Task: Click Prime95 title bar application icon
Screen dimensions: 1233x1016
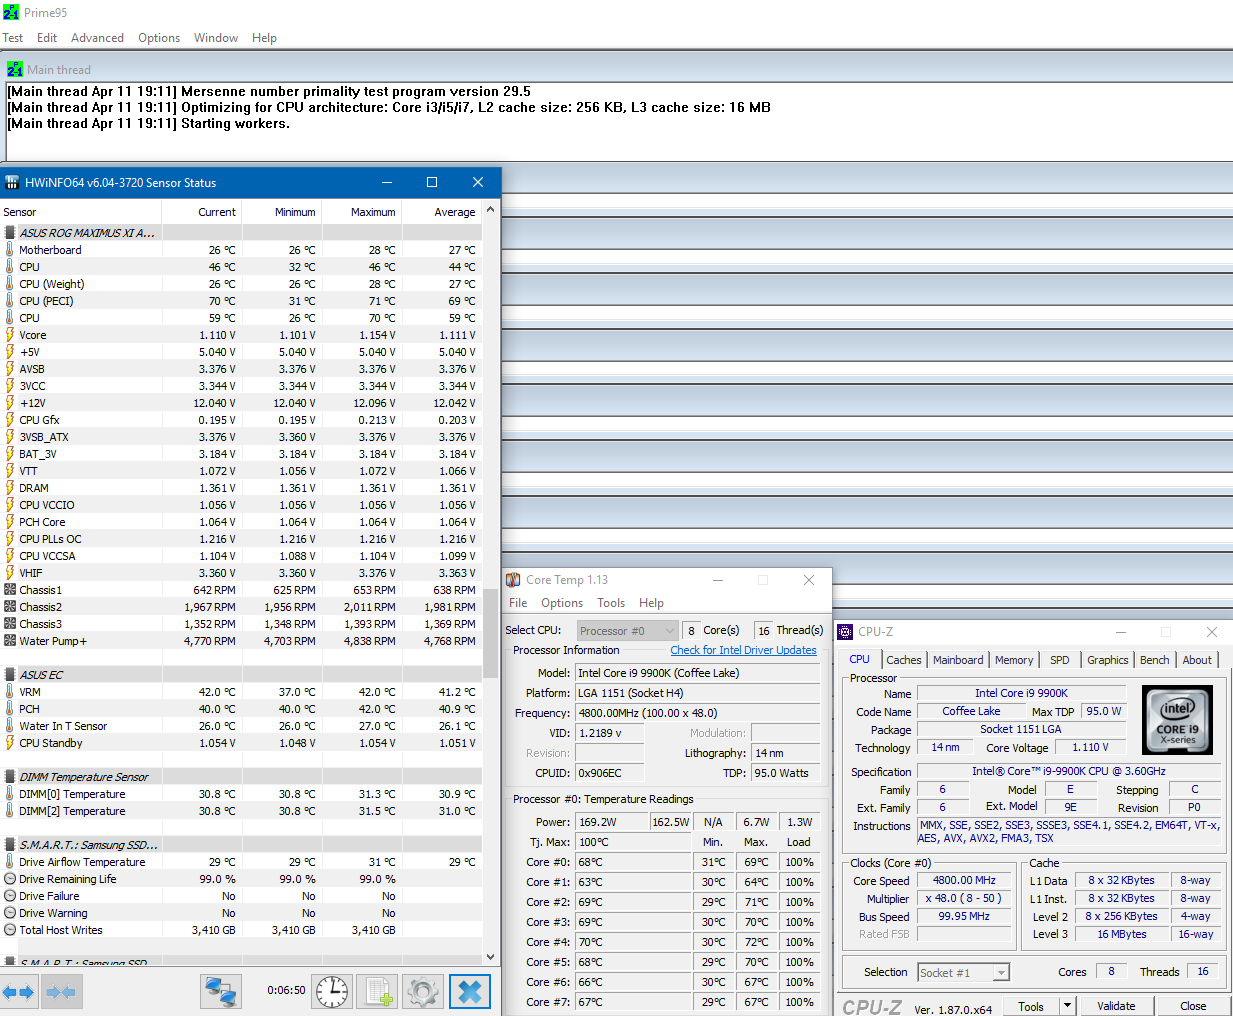Action: point(11,12)
